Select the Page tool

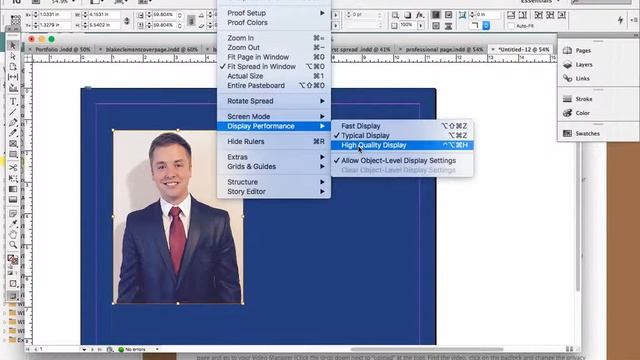13,67
